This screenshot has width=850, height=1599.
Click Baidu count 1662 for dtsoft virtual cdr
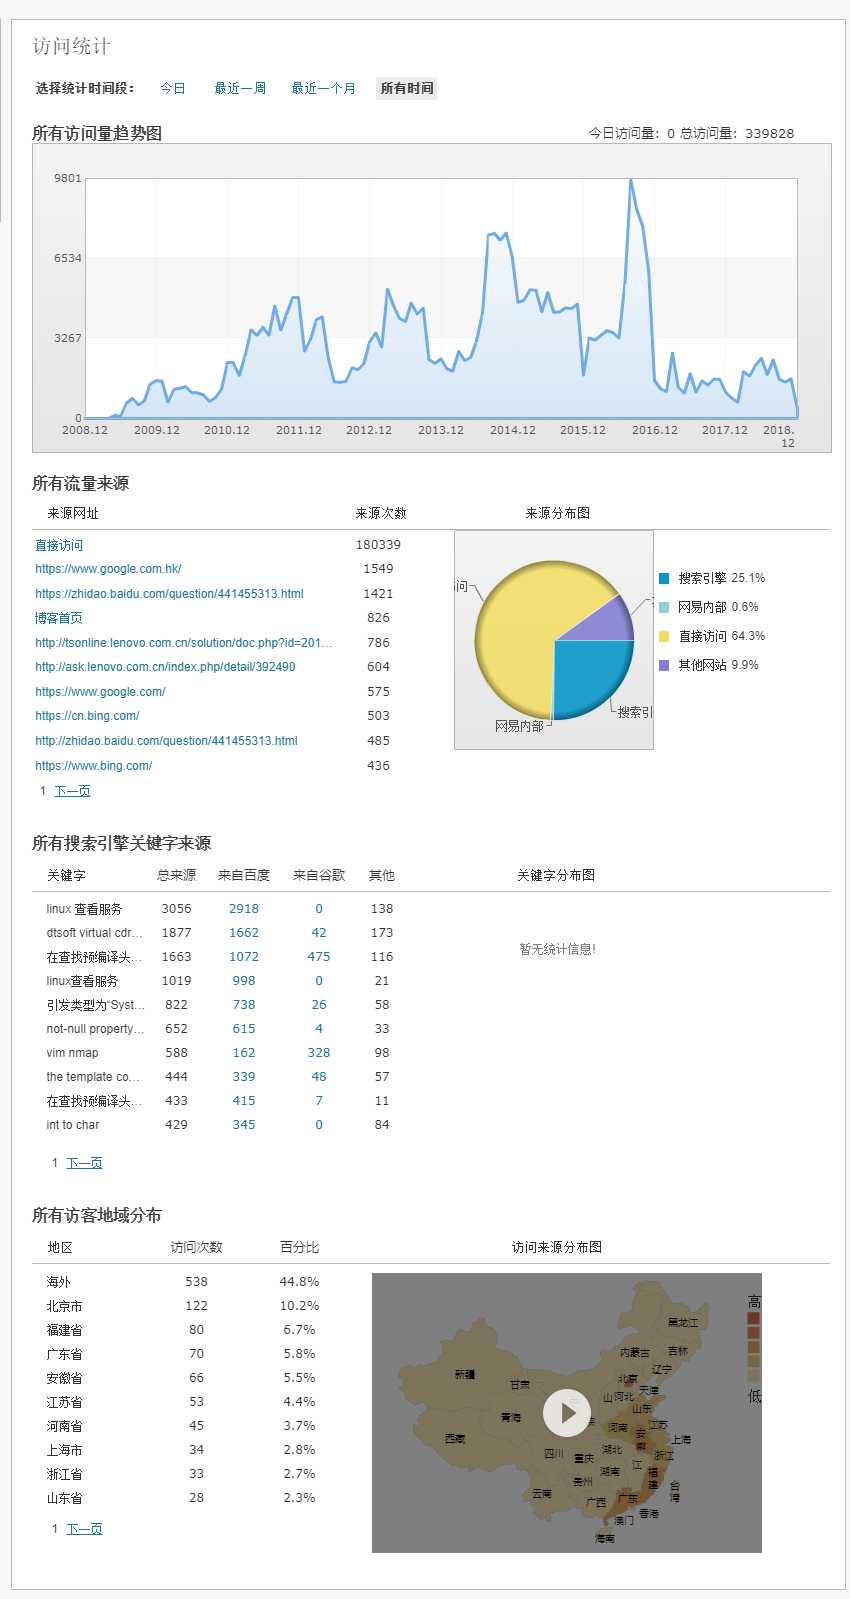coord(244,933)
